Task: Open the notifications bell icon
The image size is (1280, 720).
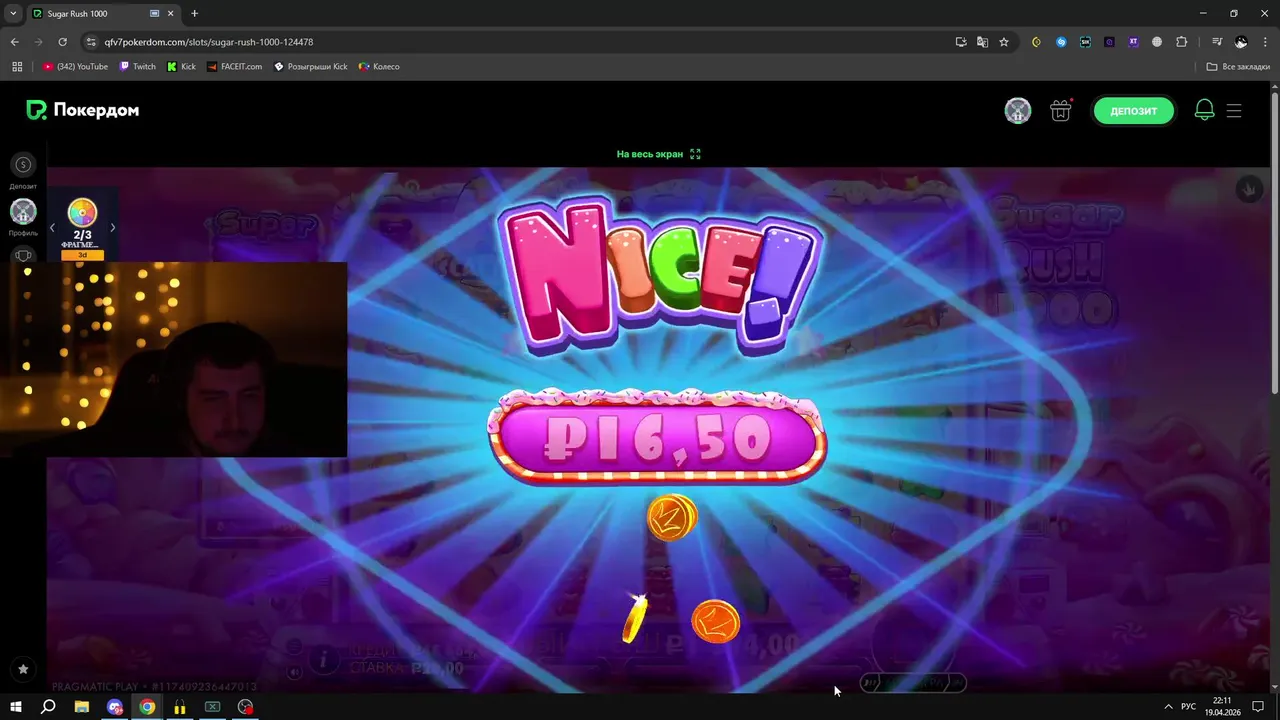Action: click(x=1205, y=111)
